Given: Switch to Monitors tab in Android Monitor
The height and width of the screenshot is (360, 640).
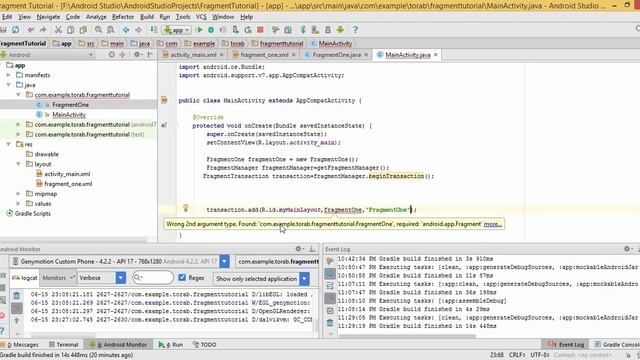Looking at the screenshot, I should (x=57, y=278).
